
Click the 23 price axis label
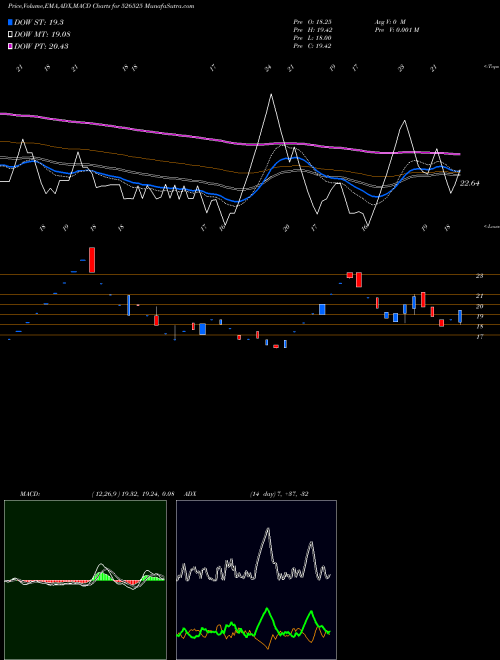pos(479,276)
